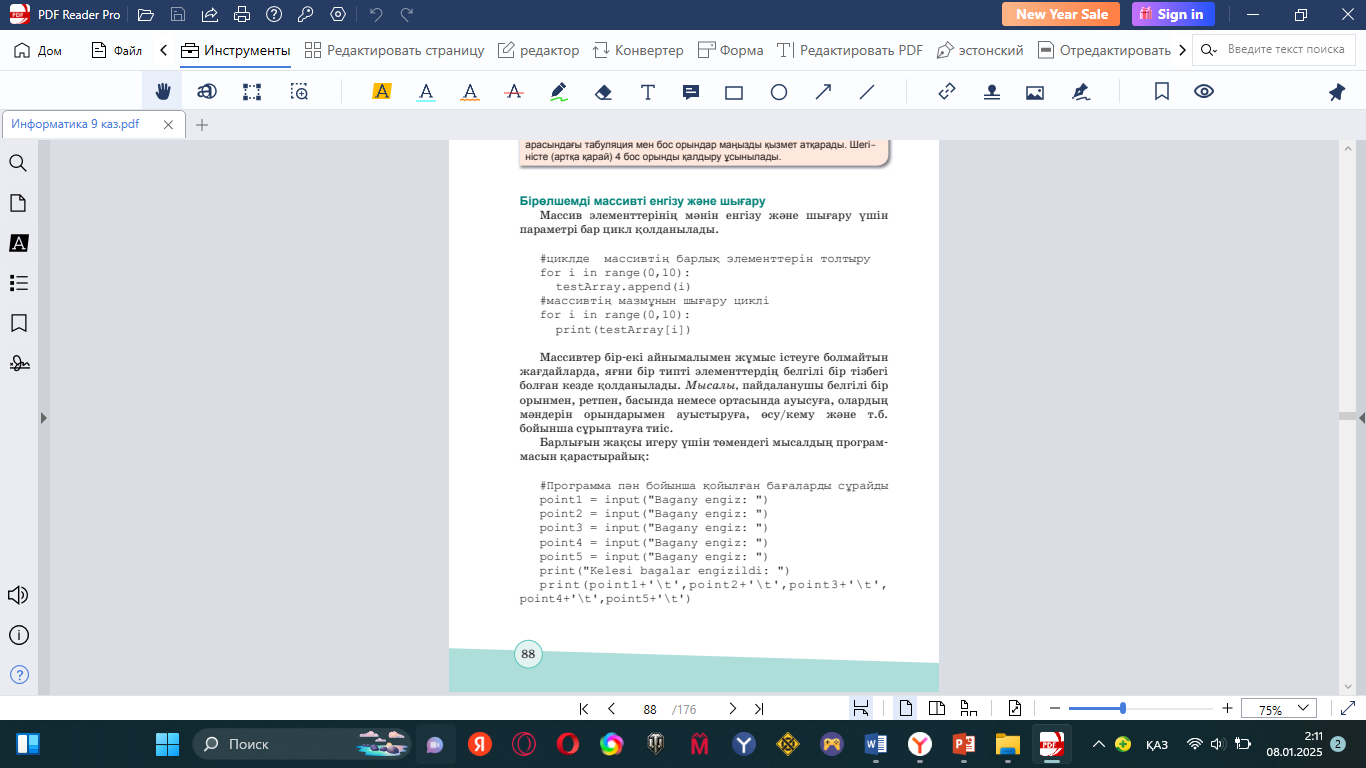
Task: Select the yellow Highlight text tool
Action: [381, 92]
